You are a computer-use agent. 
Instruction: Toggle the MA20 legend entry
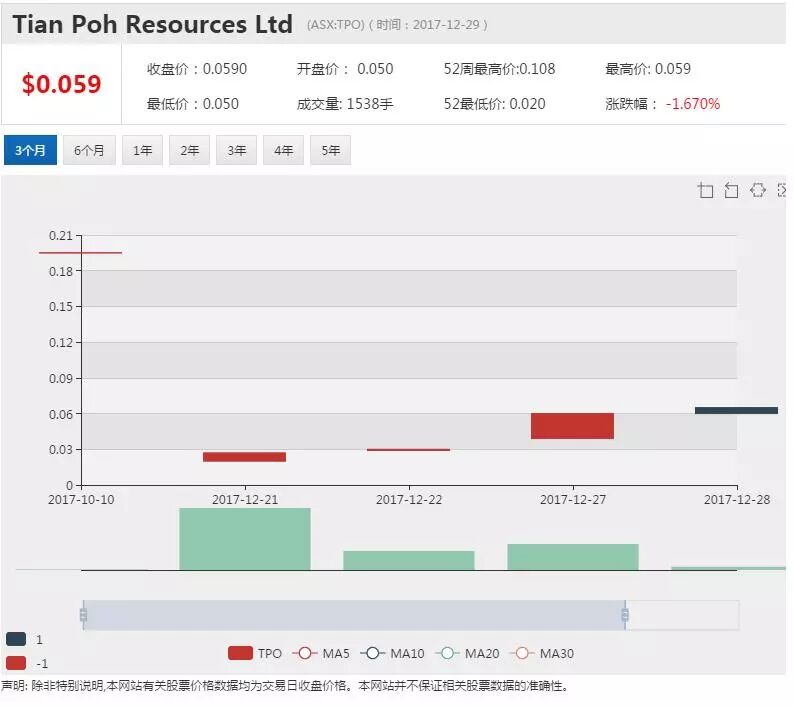(x=467, y=653)
